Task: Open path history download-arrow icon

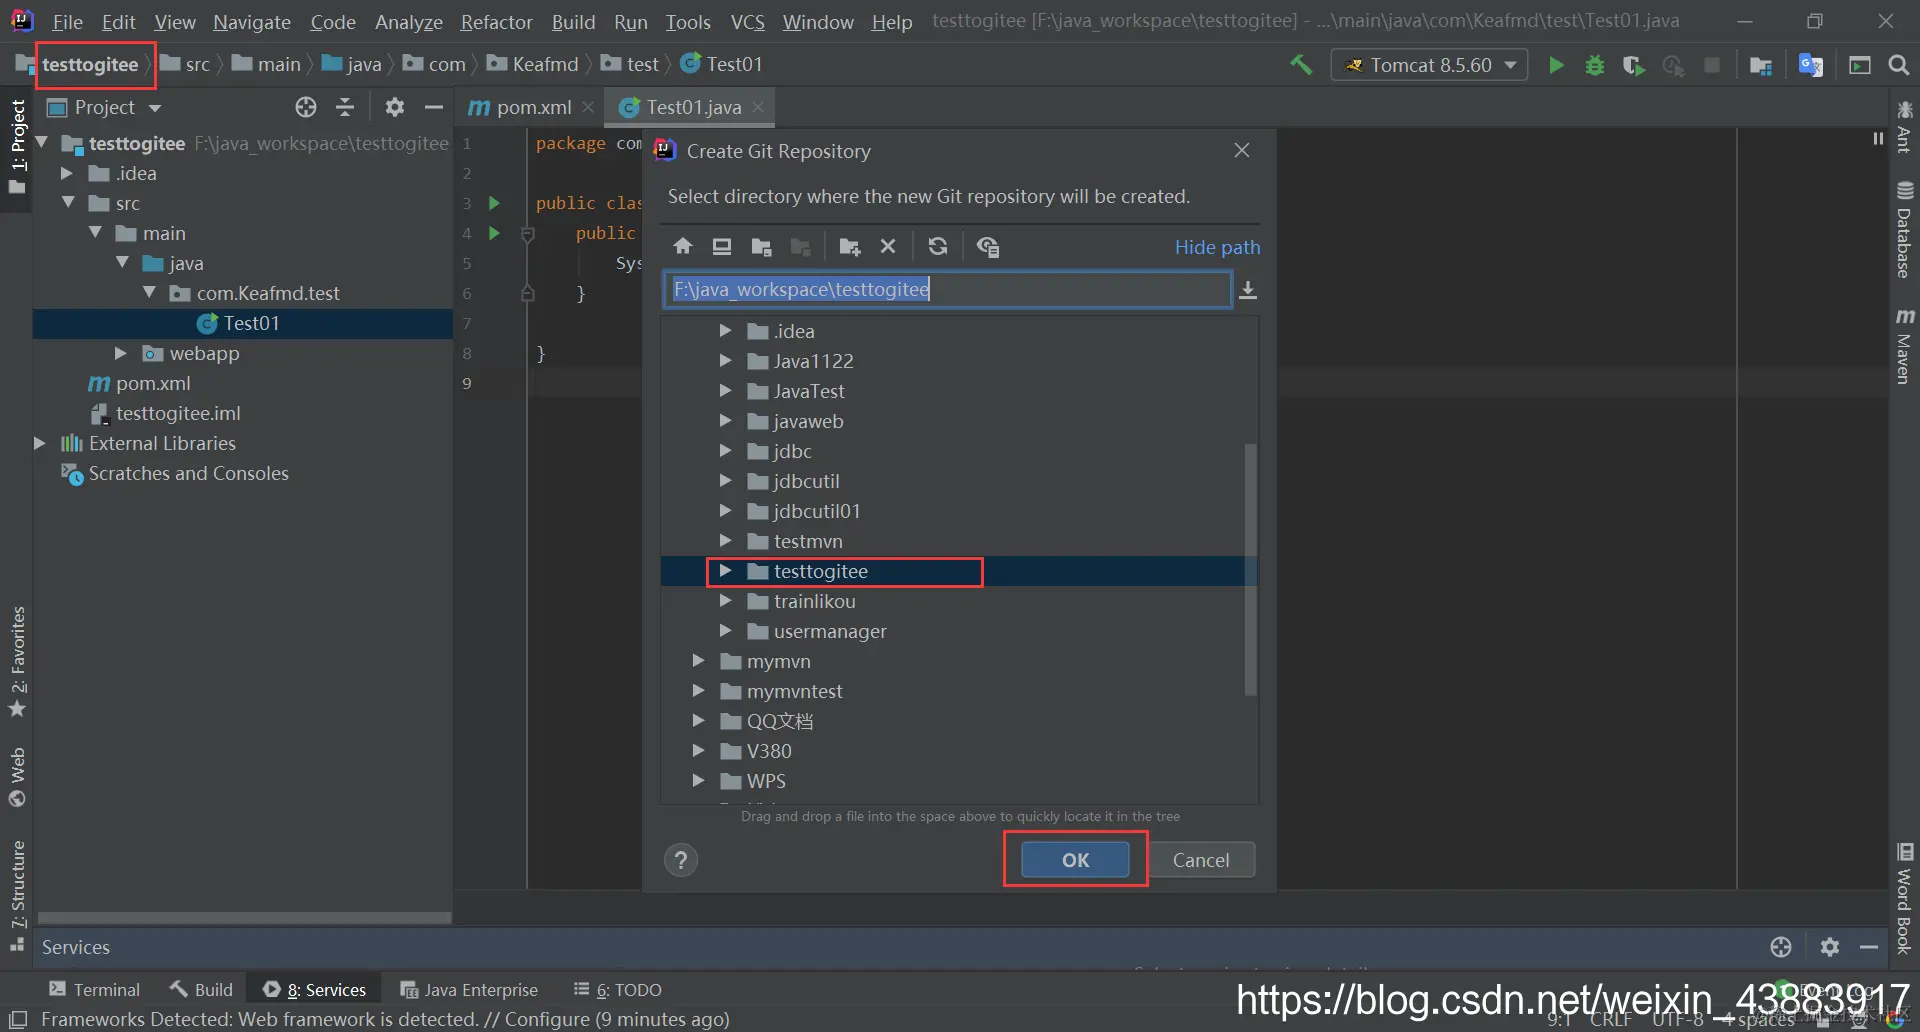Action: click(x=1248, y=290)
